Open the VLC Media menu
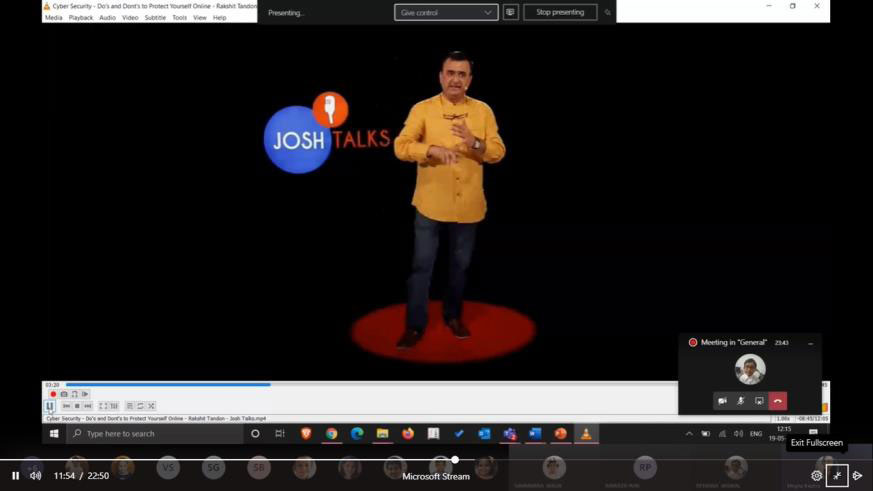The width and height of the screenshot is (873, 491). pyautogui.click(x=53, y=18)
